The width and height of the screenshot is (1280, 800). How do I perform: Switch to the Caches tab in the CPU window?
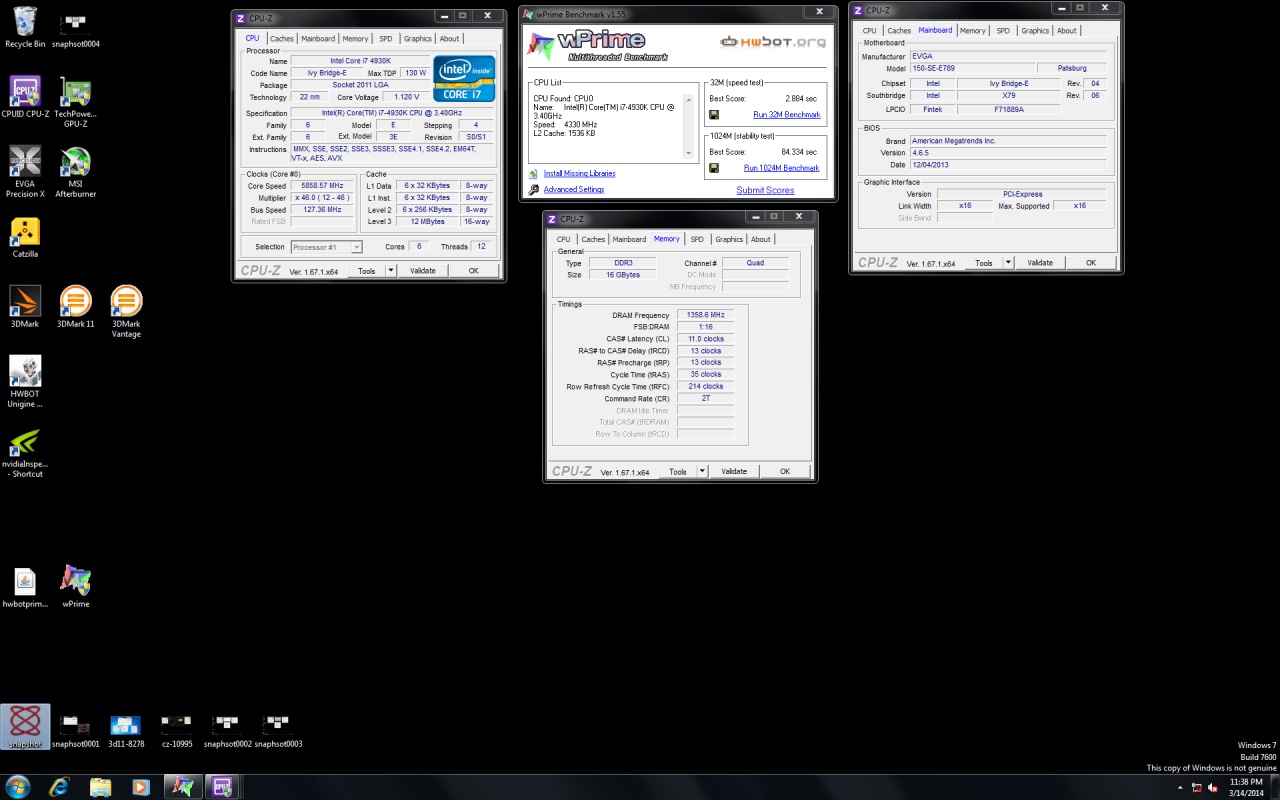[282, 39]
